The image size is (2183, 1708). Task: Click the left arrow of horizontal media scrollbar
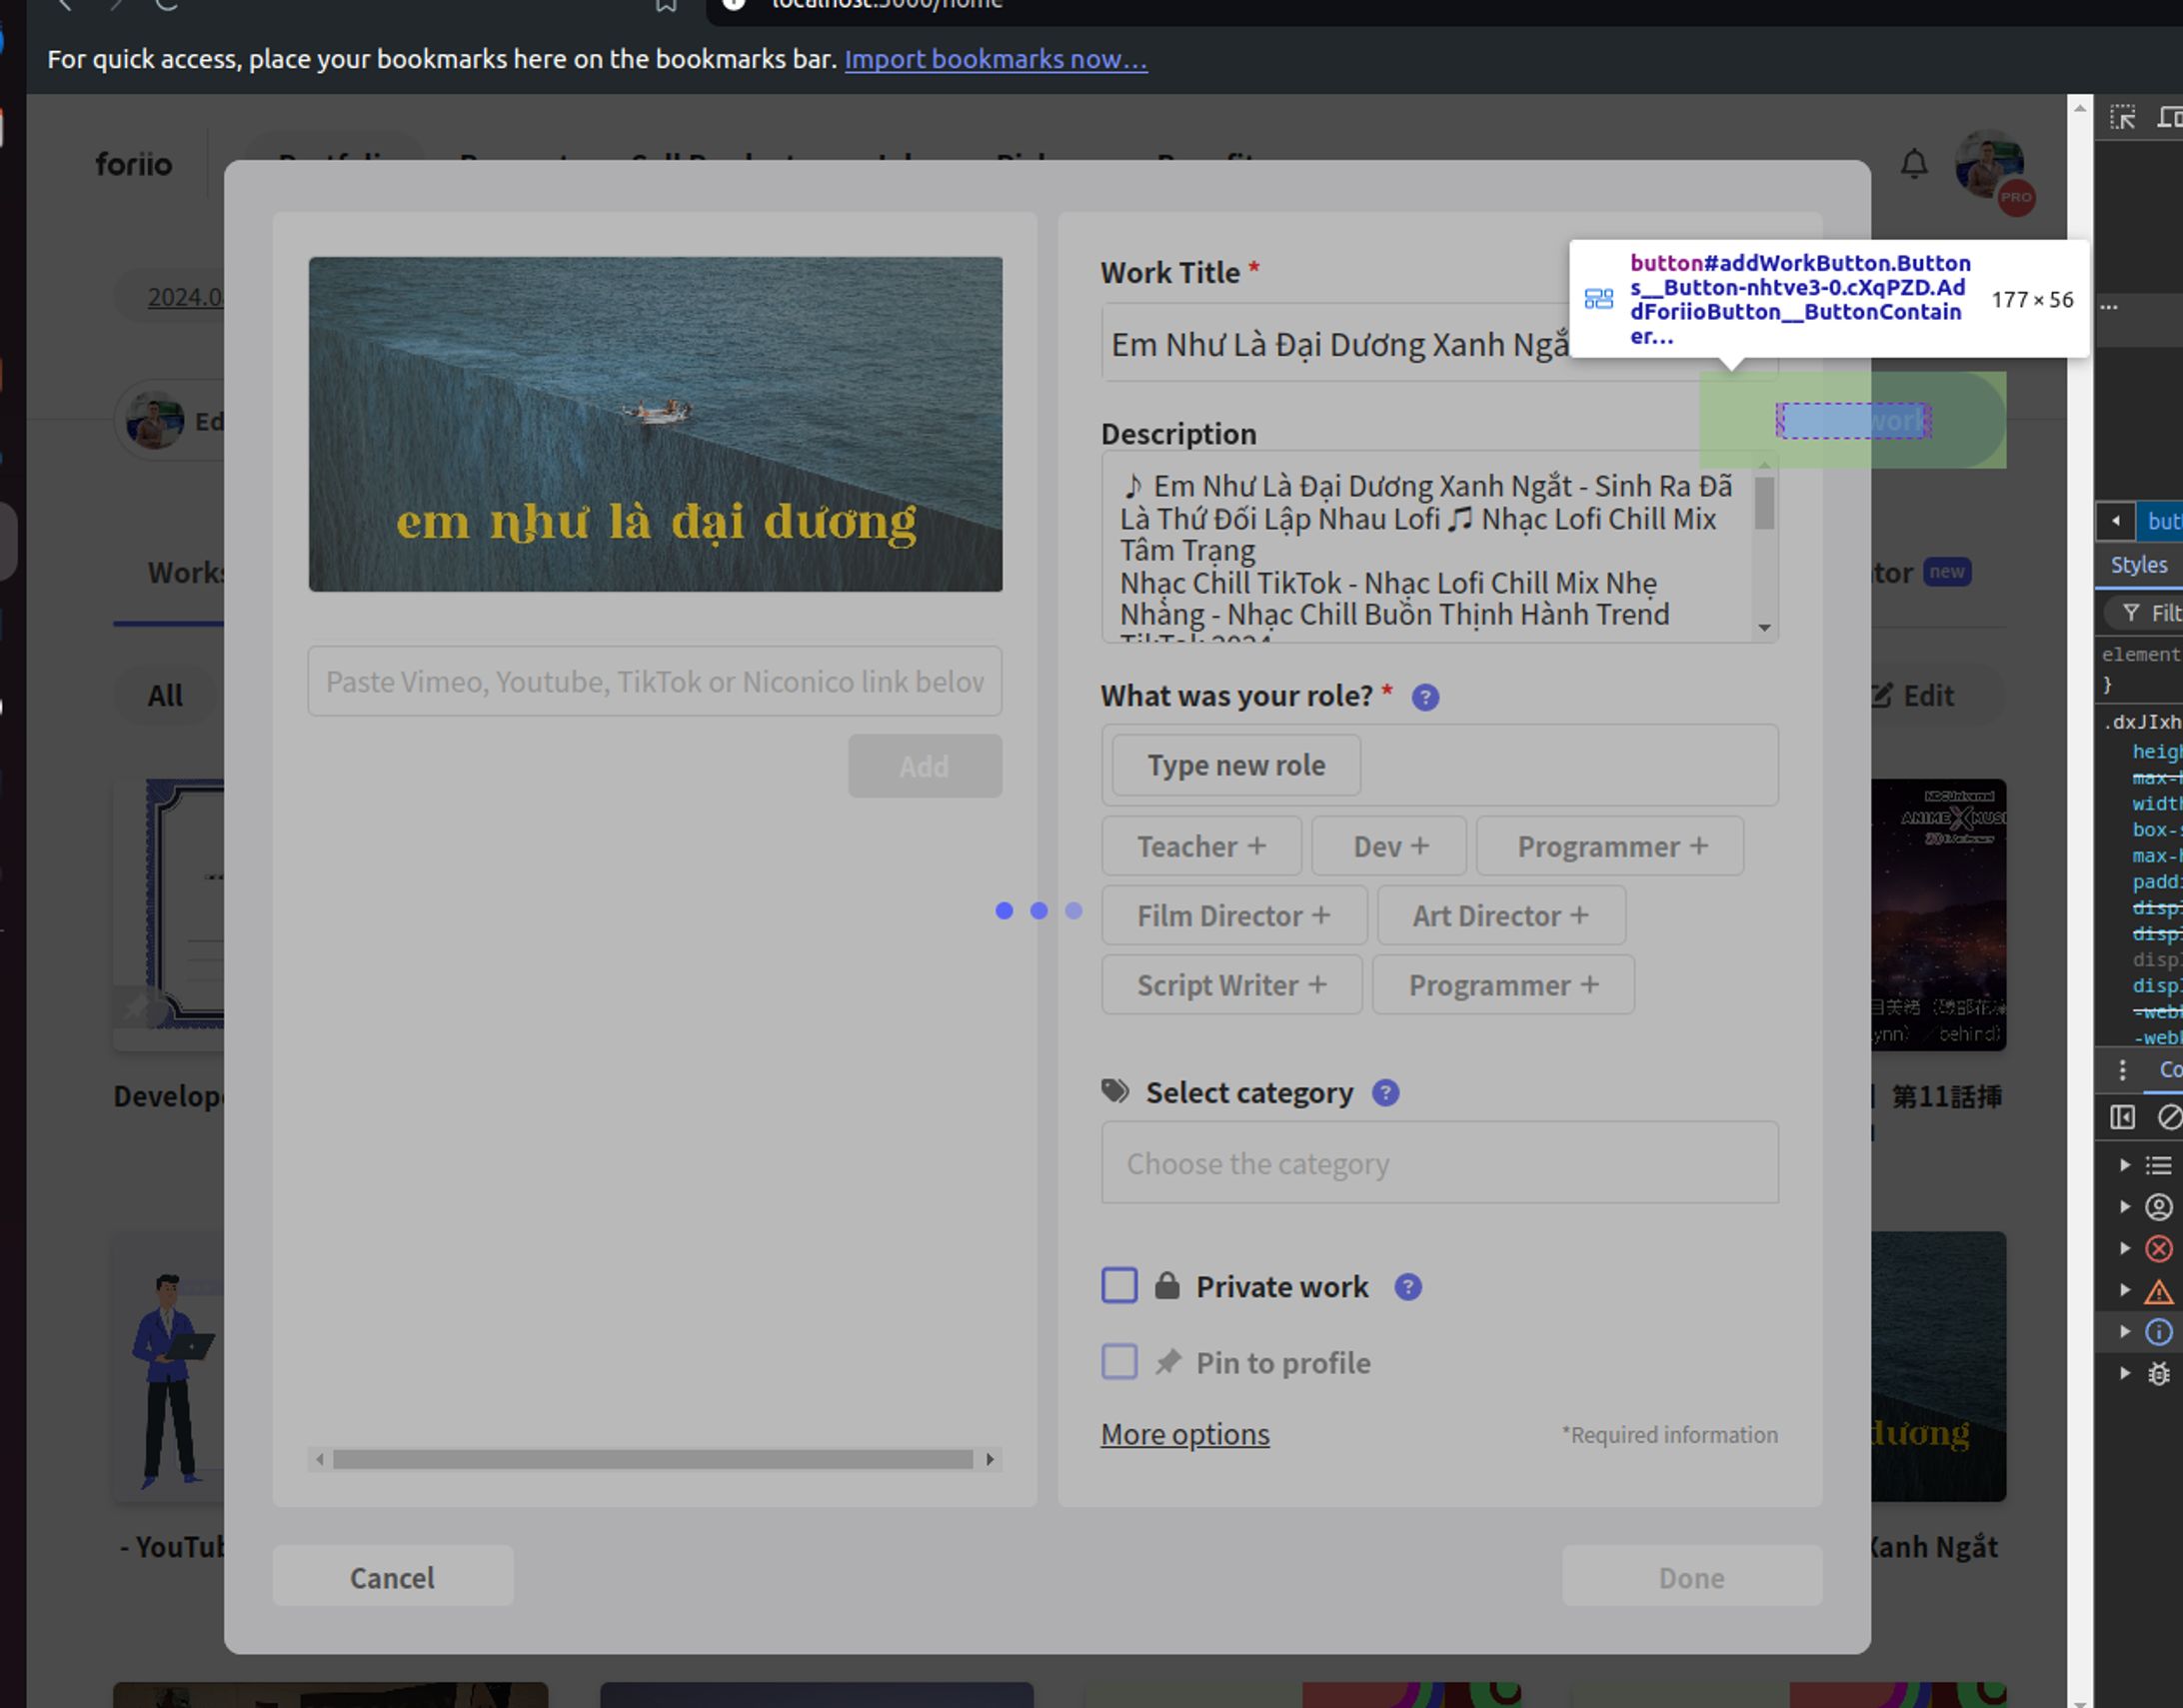click(x=319, y=1460)
